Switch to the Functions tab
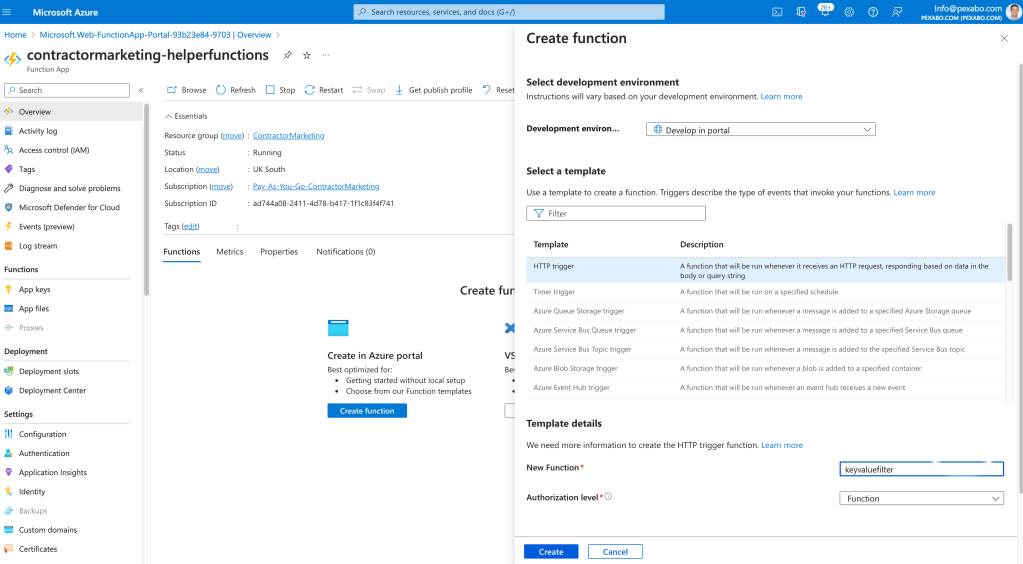 click(181, 252)
